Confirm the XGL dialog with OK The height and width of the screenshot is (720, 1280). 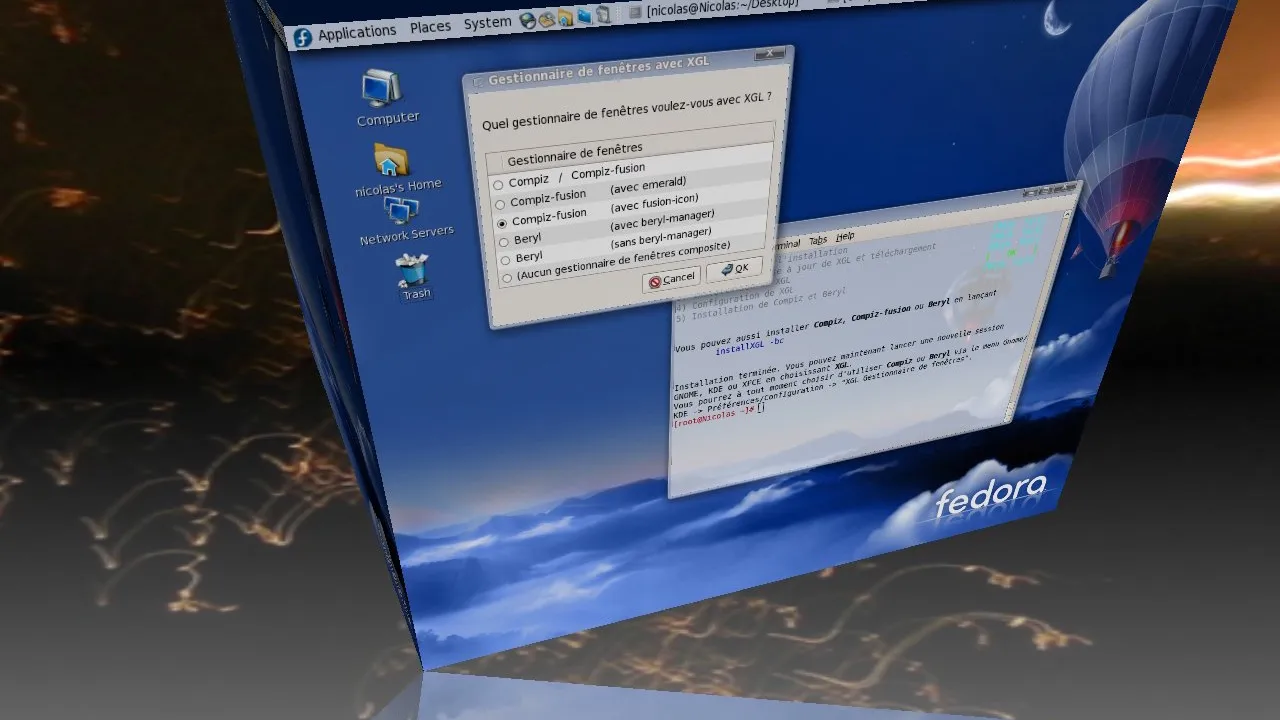click(735, 269)
